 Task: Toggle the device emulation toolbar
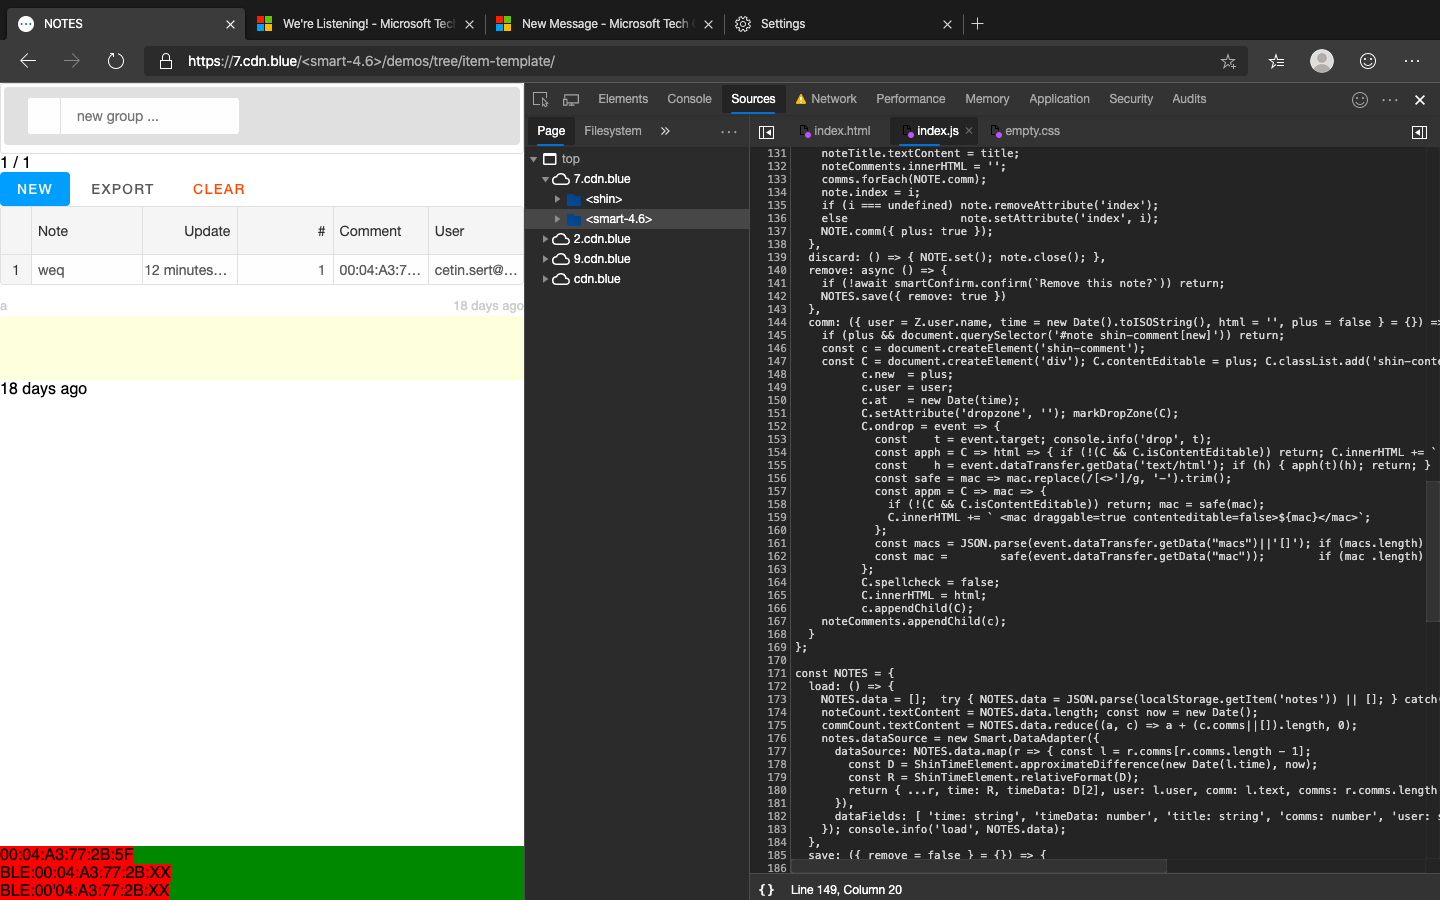pyautogui.click(x=570, y=99)
